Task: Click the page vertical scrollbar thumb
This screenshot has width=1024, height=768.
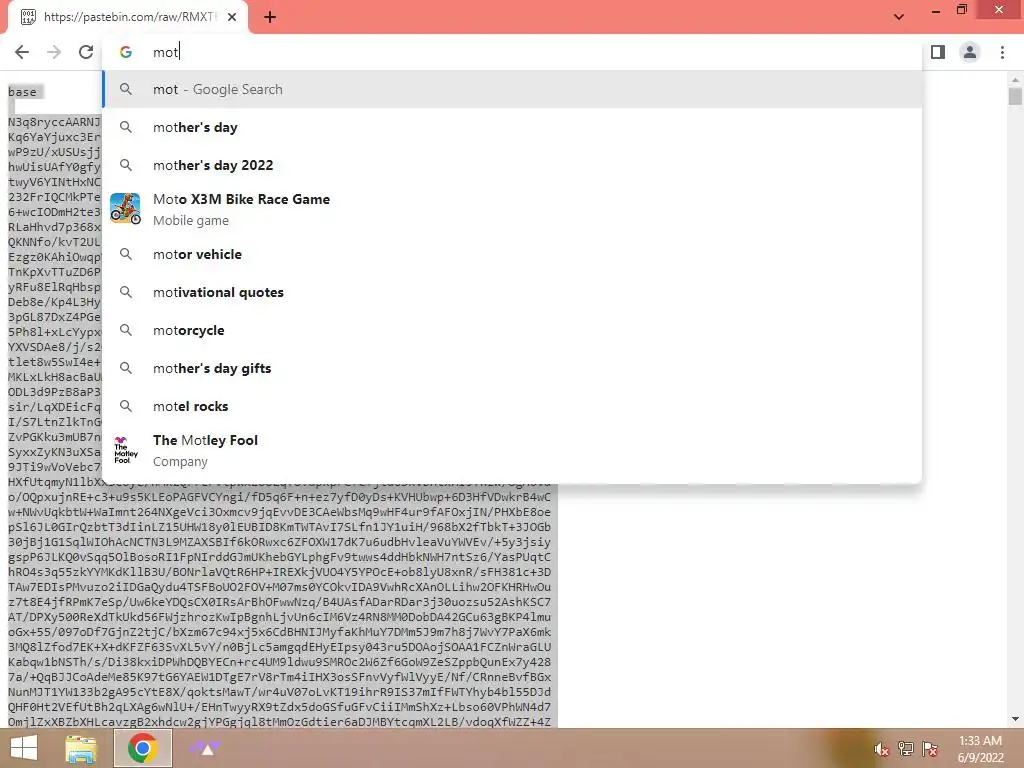Action: point(1015,95)
